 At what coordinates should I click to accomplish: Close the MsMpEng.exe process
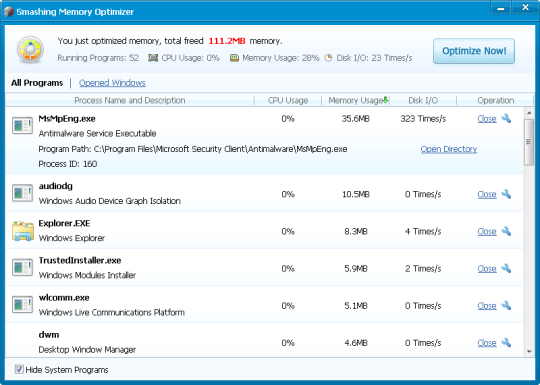[x=487, y=119]
